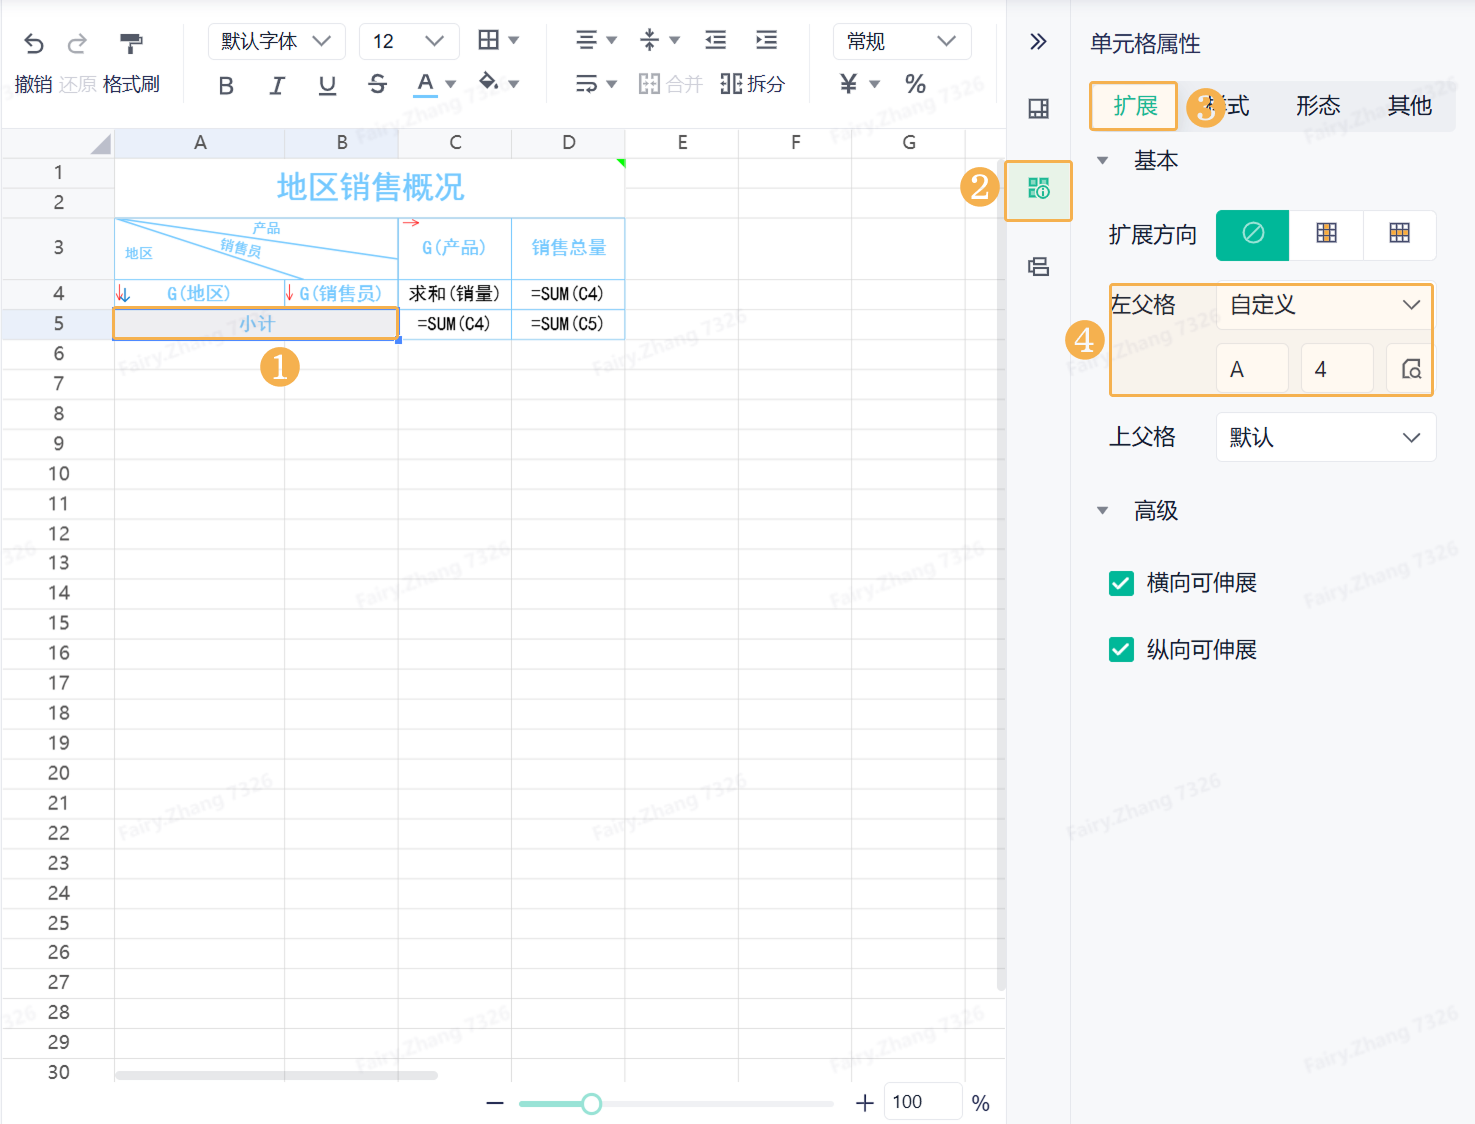
Task: Click the zoom percentage input showing 100
Action: (923, 1102)
